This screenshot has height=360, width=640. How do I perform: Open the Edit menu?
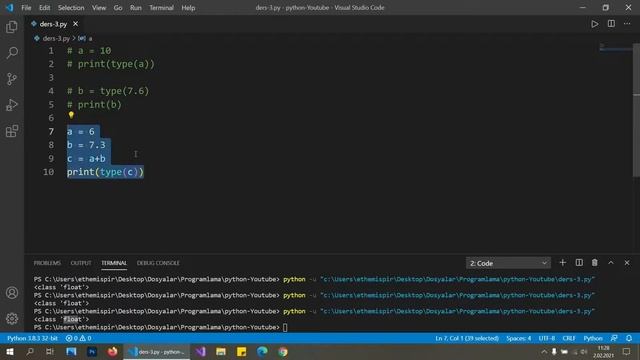coord(44,8)
